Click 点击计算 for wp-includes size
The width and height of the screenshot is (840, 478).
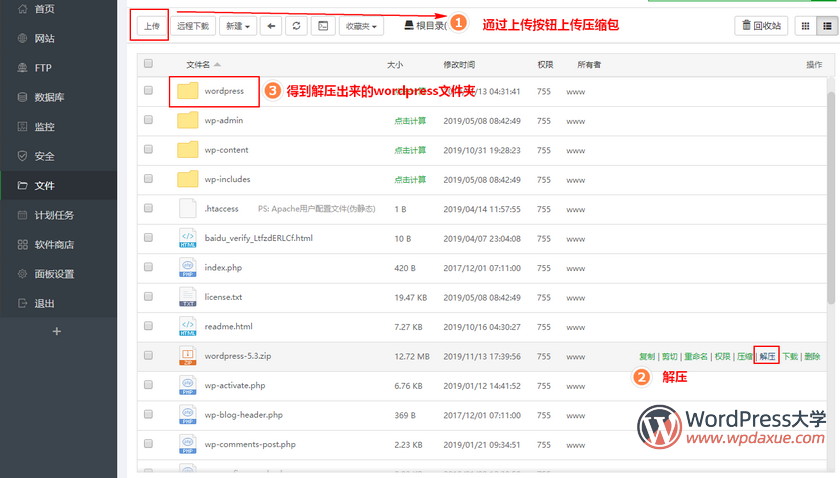(x=410, y=180)
